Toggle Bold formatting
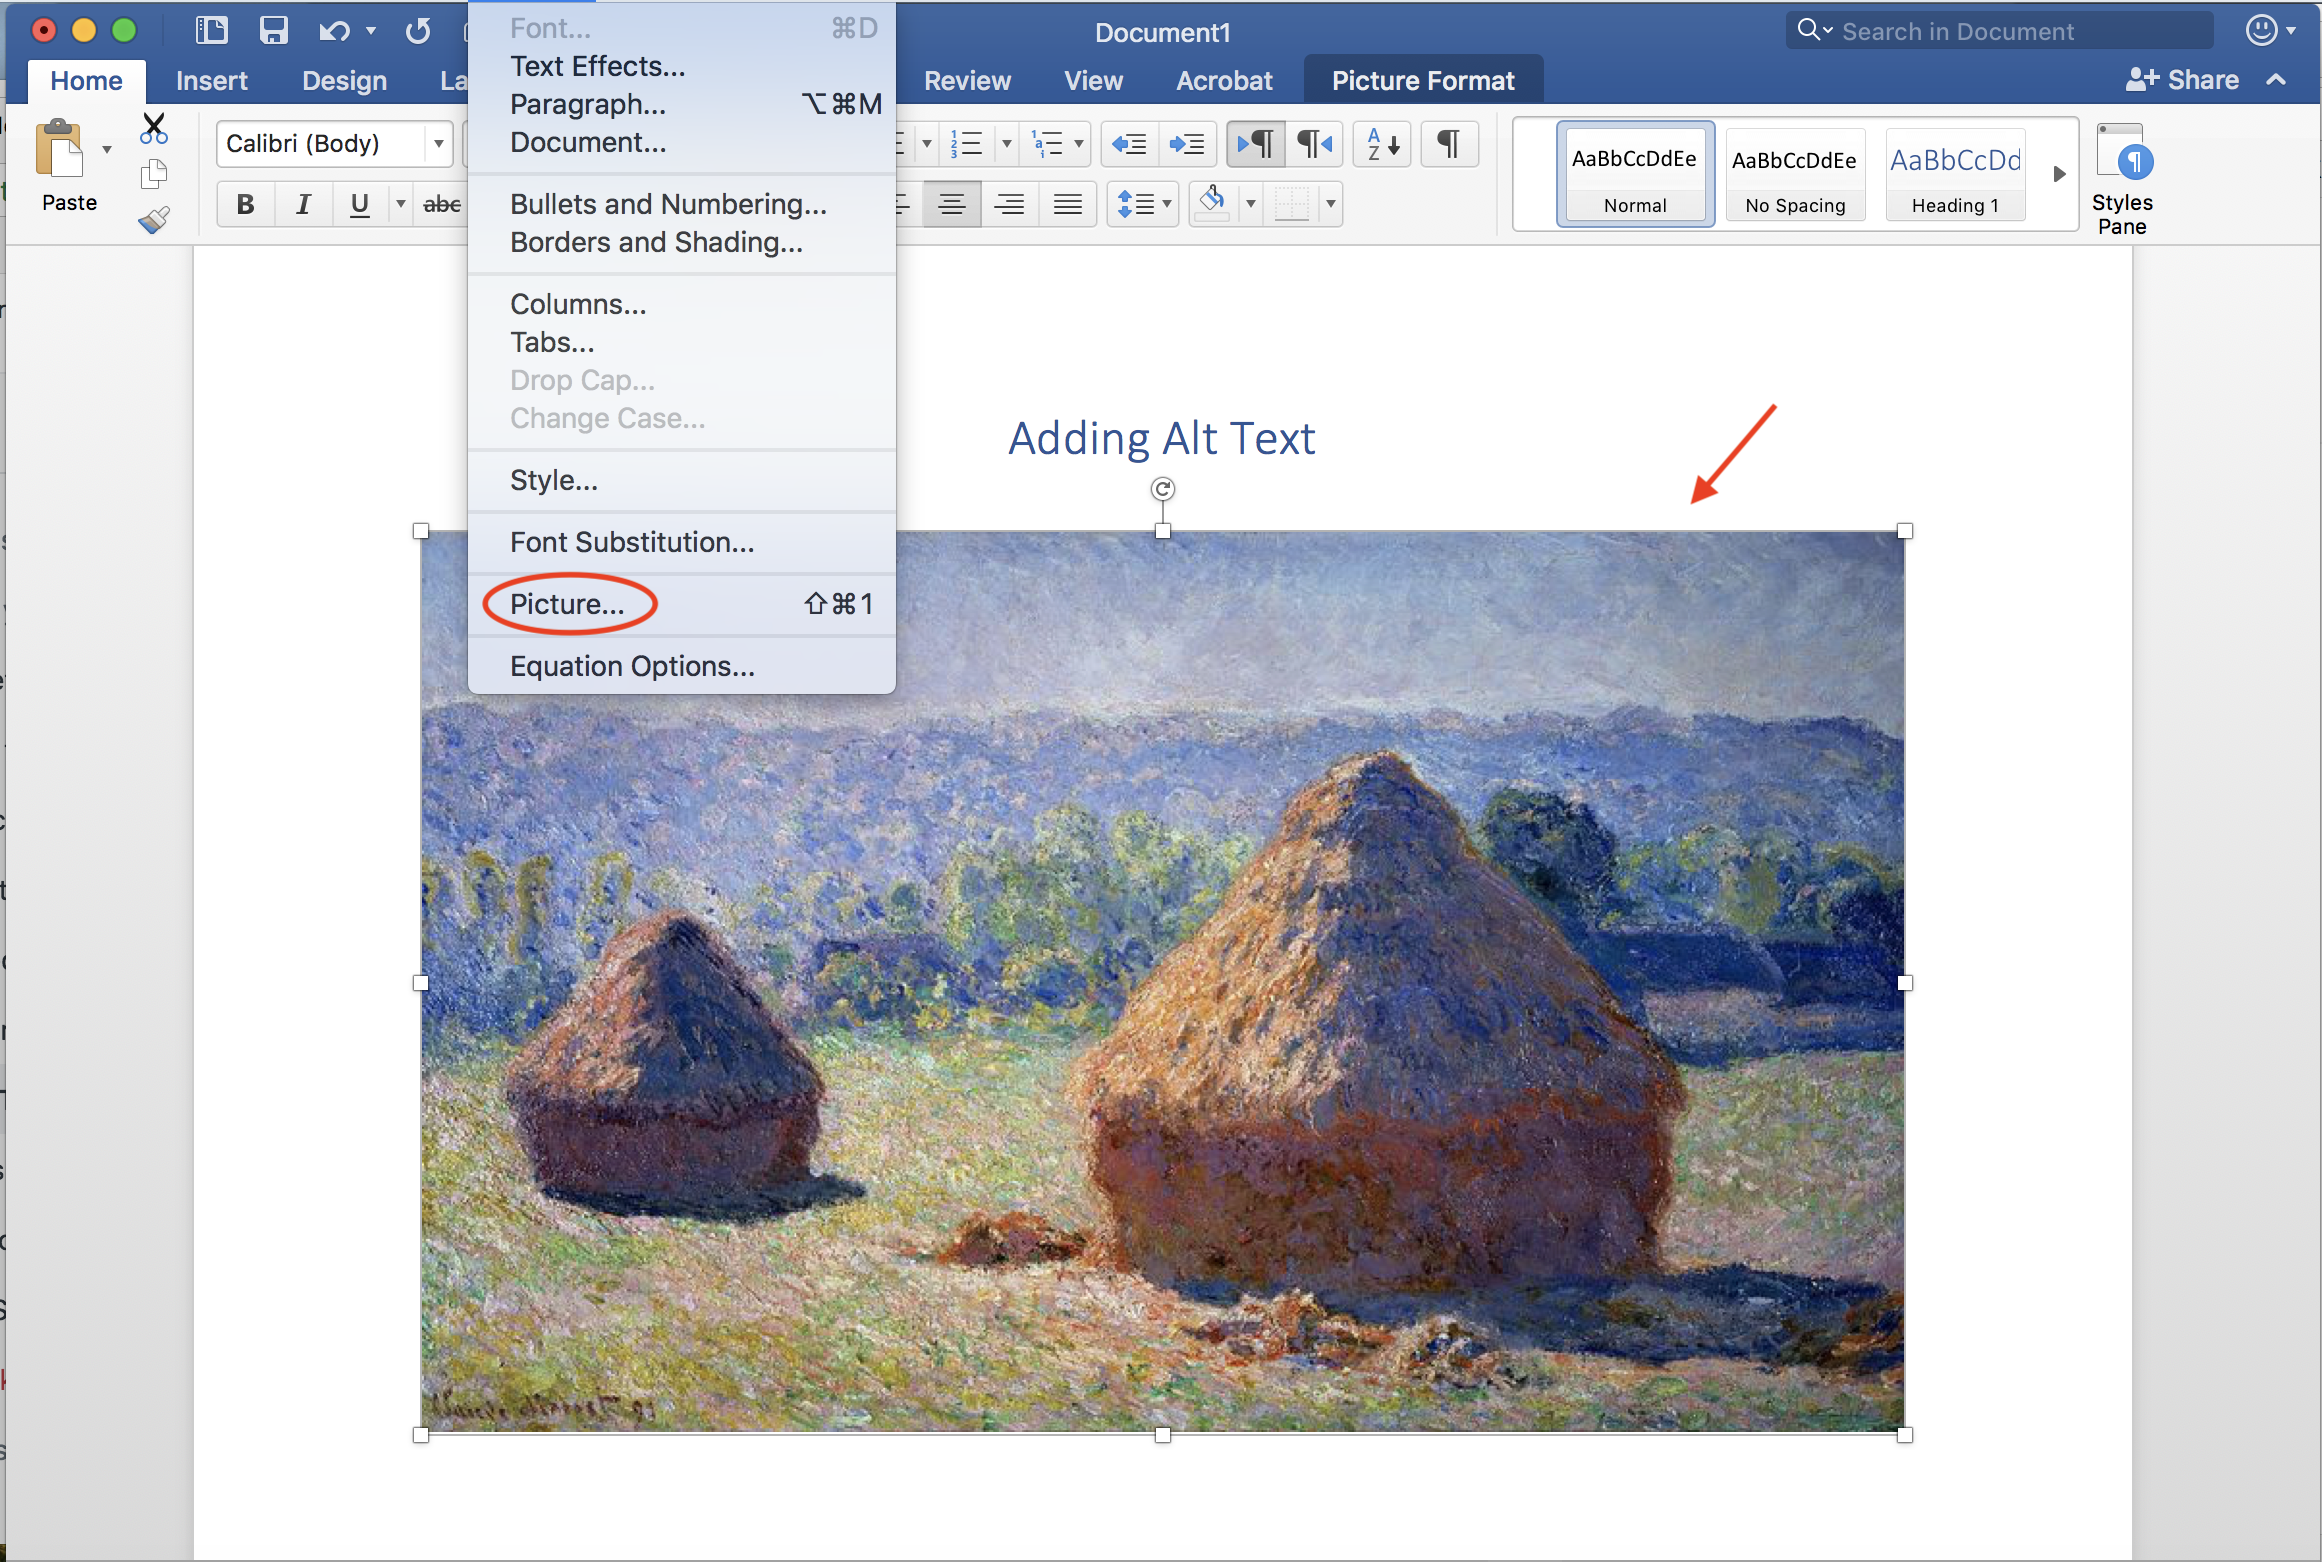This screenshot has height=1562, width=2322. [x=245, y=204]
